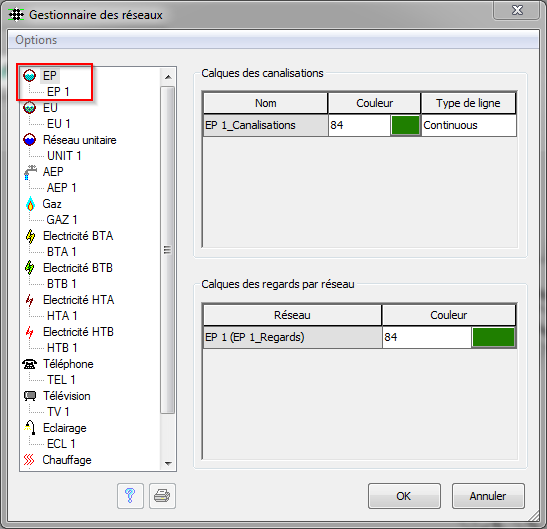Click the Gaz flame icon
This screenshot has height=529, width=547.
[x=30, y=204]
